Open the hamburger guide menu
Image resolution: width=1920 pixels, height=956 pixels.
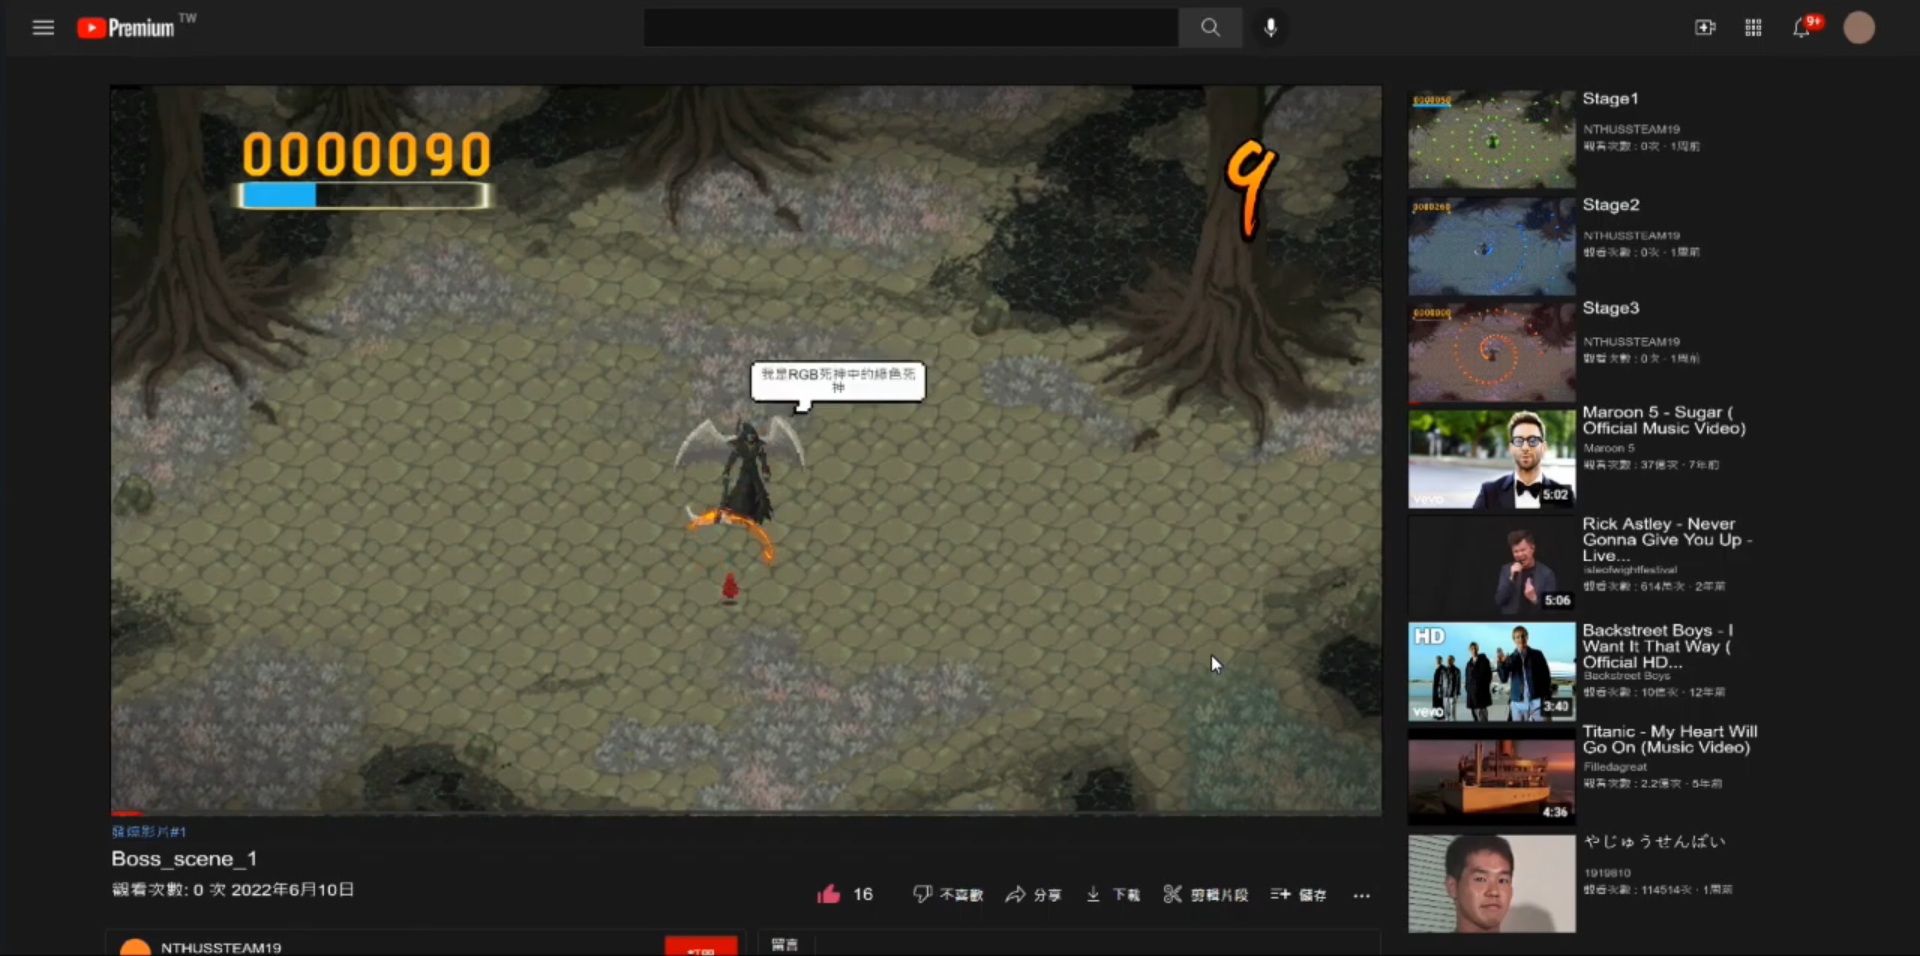[x=43, y=28]
